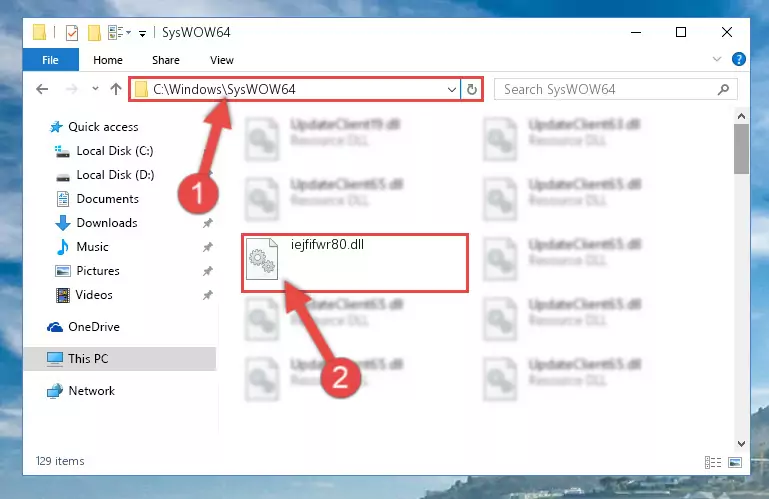Switch to the View ribbon tab
The image size is (769, 499).
tap(222, 60)
